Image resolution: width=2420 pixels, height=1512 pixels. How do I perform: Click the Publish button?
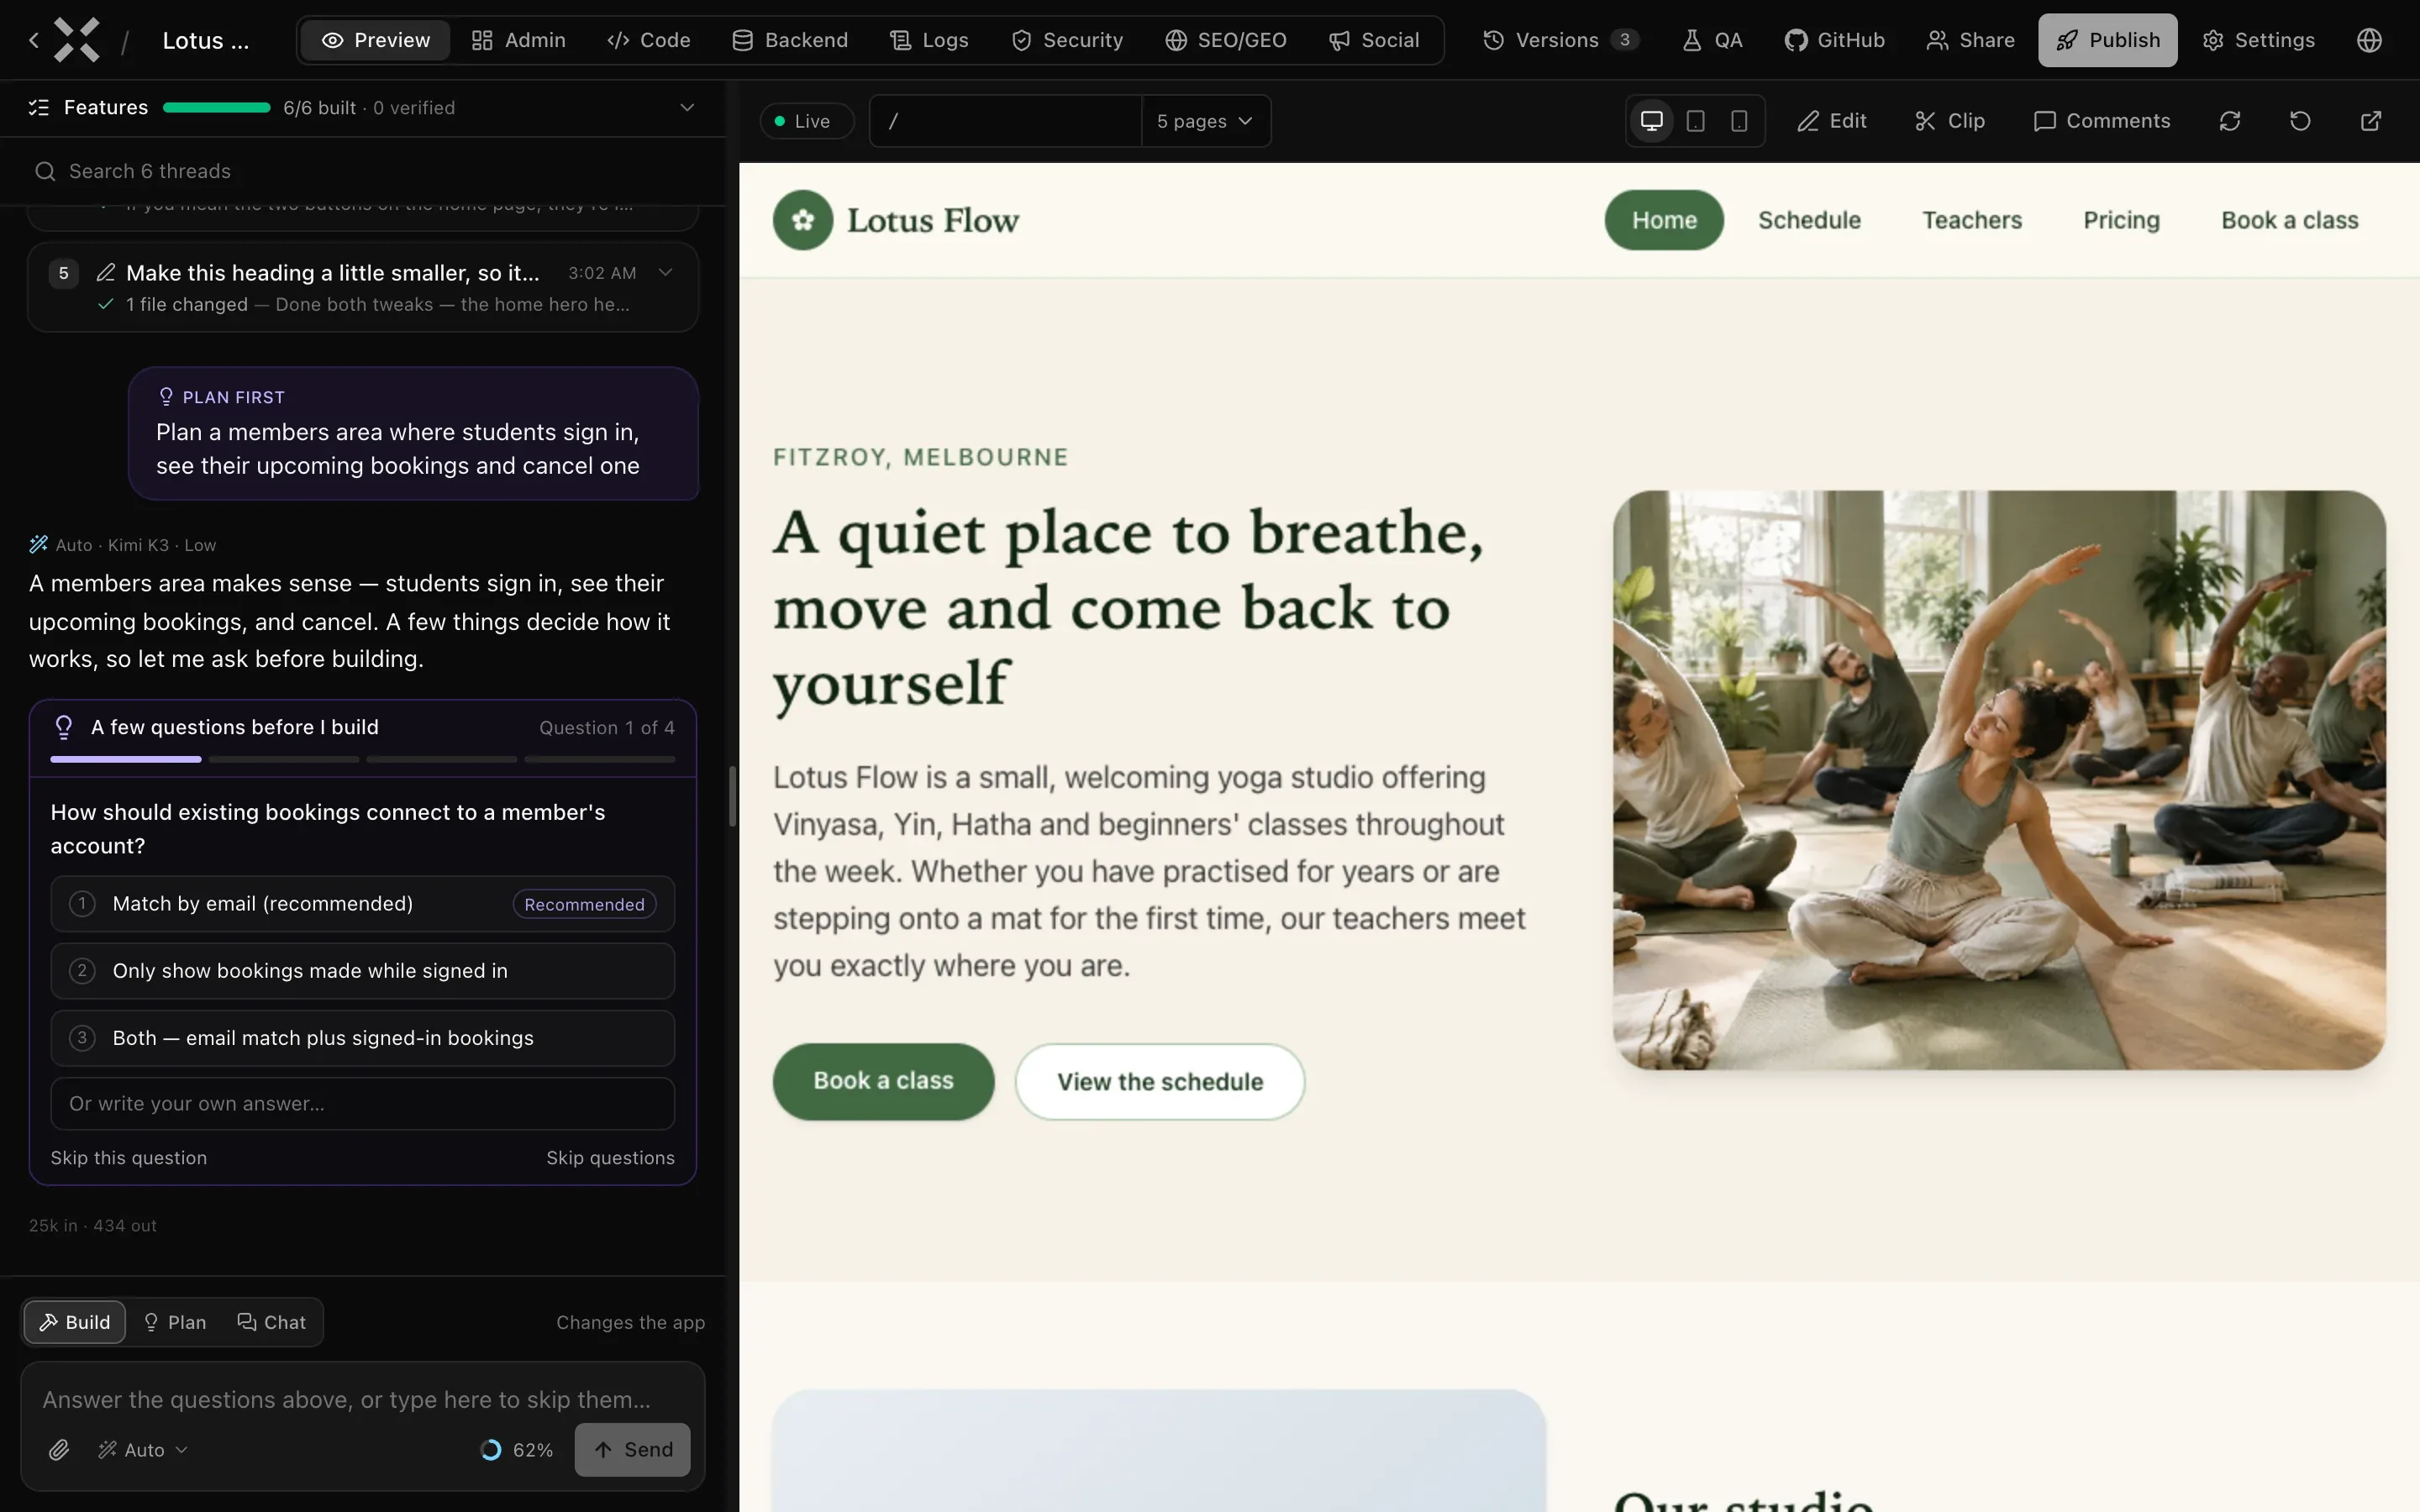[2108, 40]
